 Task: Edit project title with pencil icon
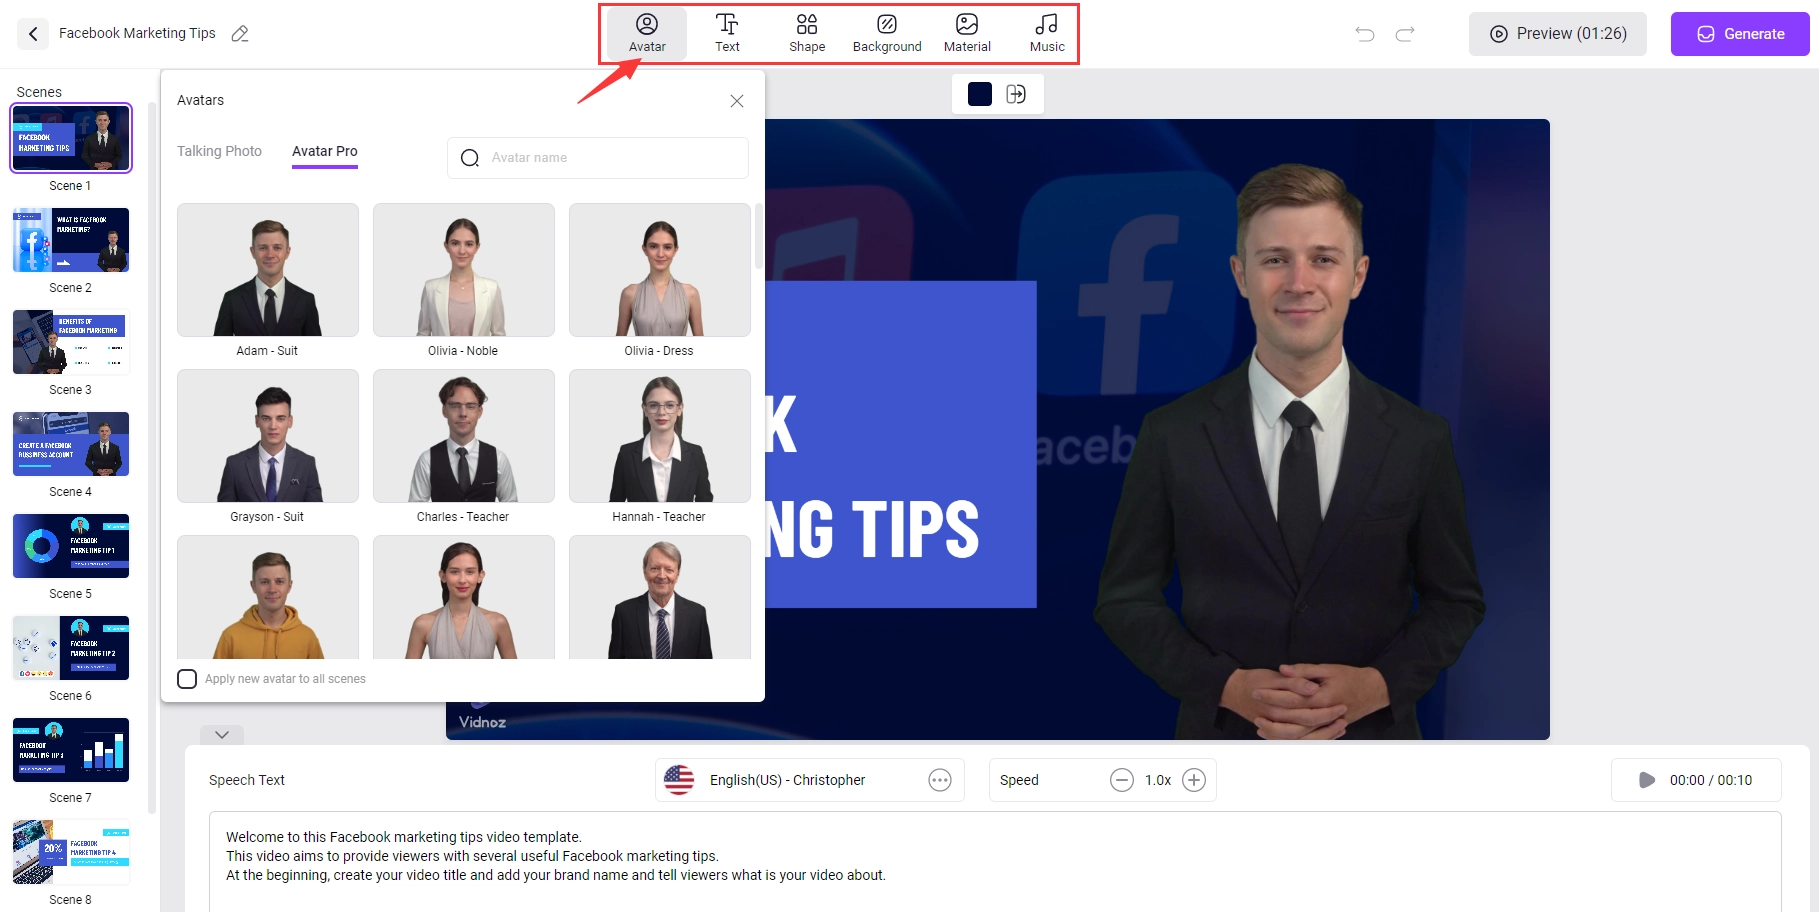[x=240, y=34]
